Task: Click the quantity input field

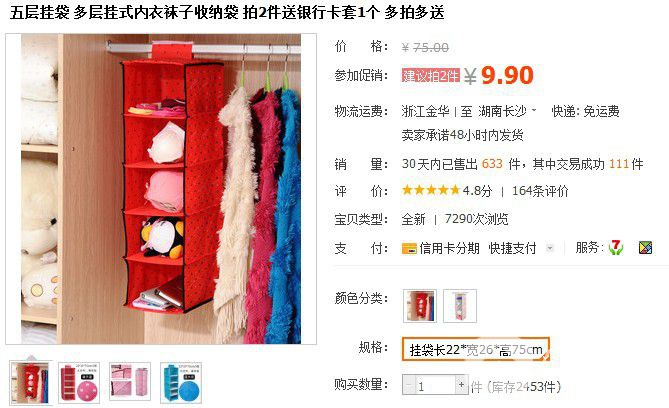Action: tap(435, 385)
